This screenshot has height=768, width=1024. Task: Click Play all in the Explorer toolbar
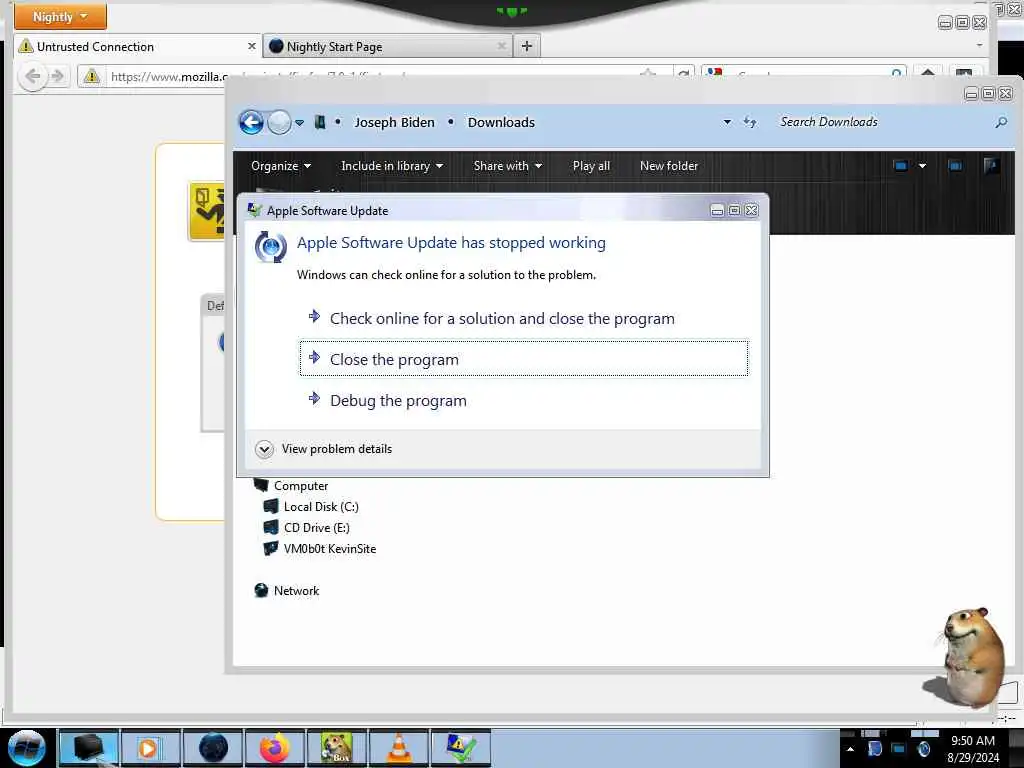[591, 166]
